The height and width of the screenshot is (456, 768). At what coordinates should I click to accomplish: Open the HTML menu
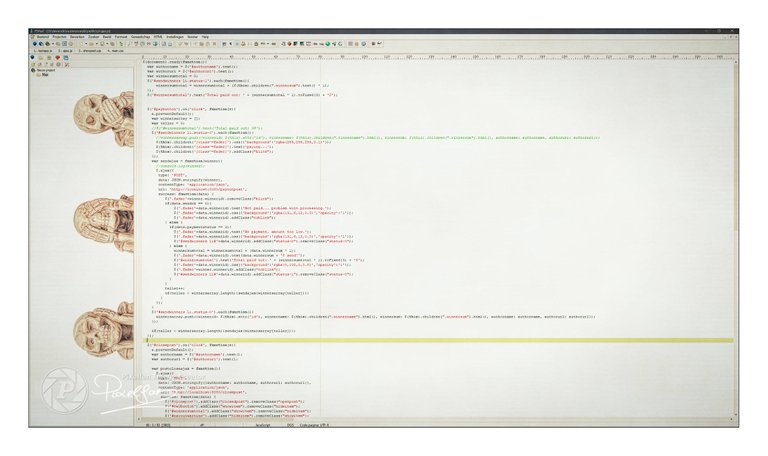[x=158, y=37]
